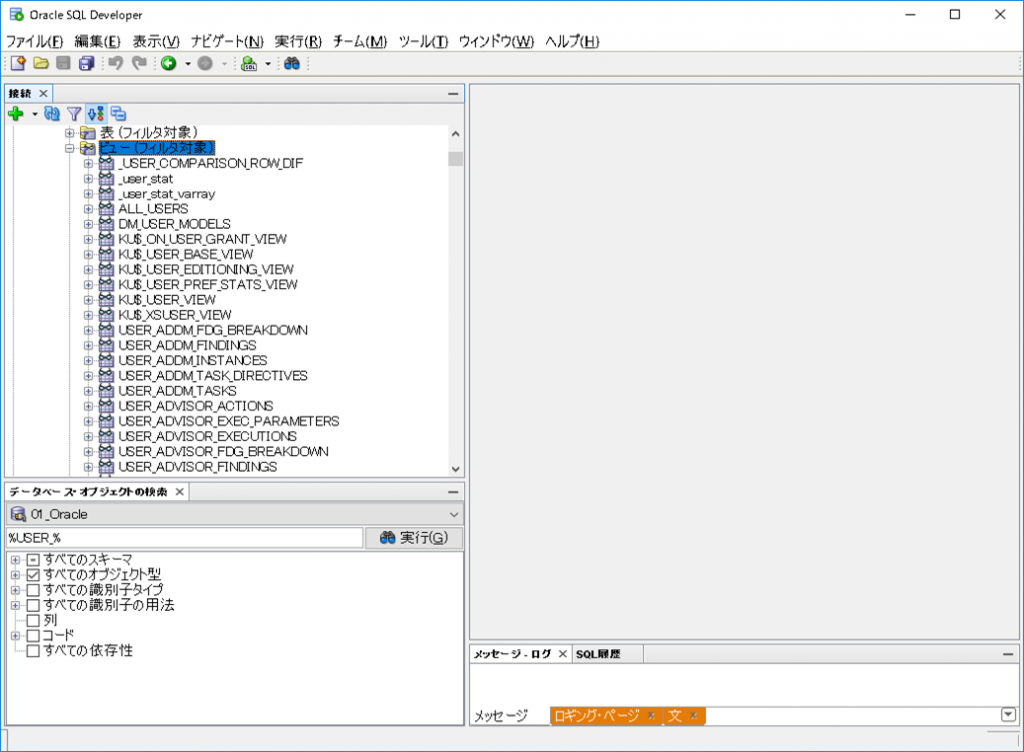
Task: Select USER_ADVISOR_EXEC_PARAMETERS in the tree
Action: [229, 422]
